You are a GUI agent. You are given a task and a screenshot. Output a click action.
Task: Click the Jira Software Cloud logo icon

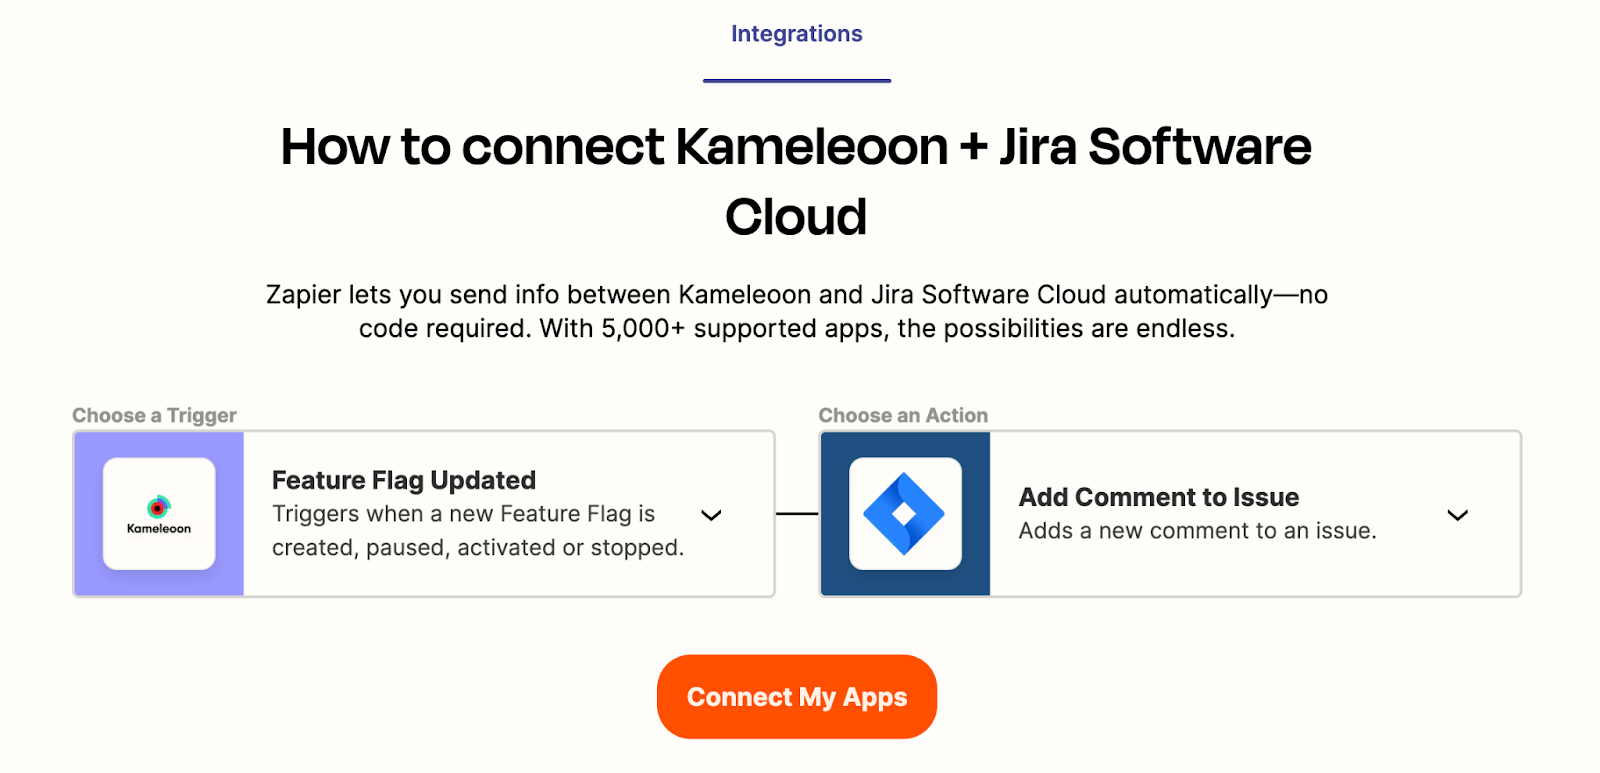905,514
